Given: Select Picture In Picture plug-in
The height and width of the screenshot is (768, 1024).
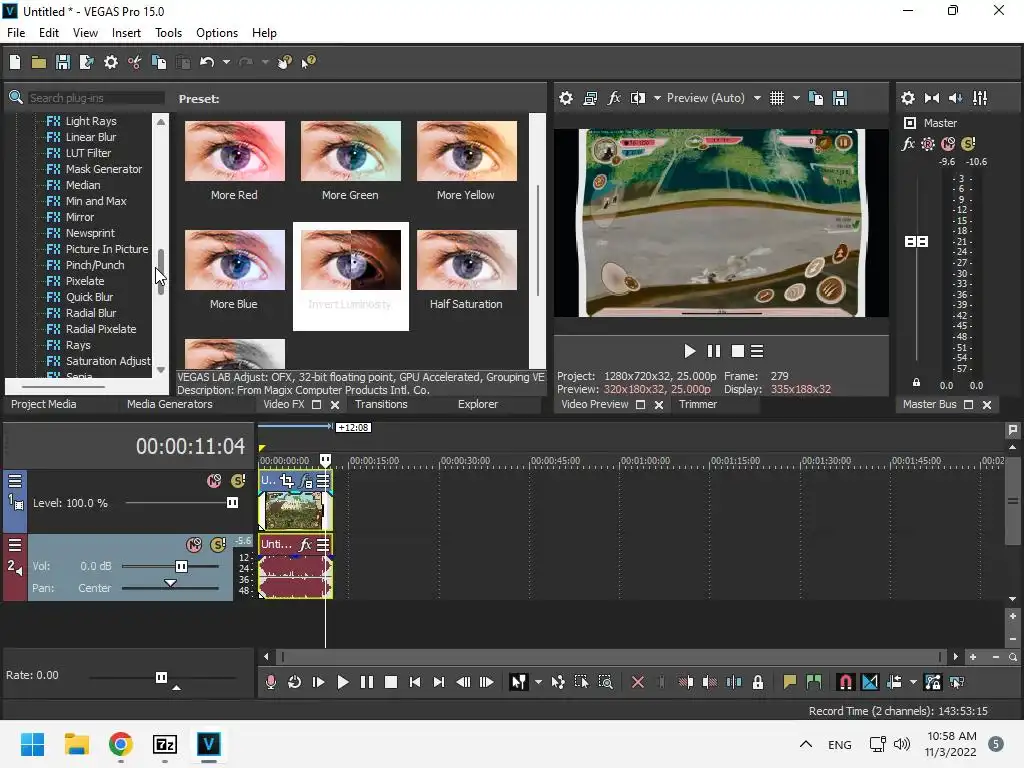Looking at the screenshot, I should pyautogui.click(x=107, y=249).
